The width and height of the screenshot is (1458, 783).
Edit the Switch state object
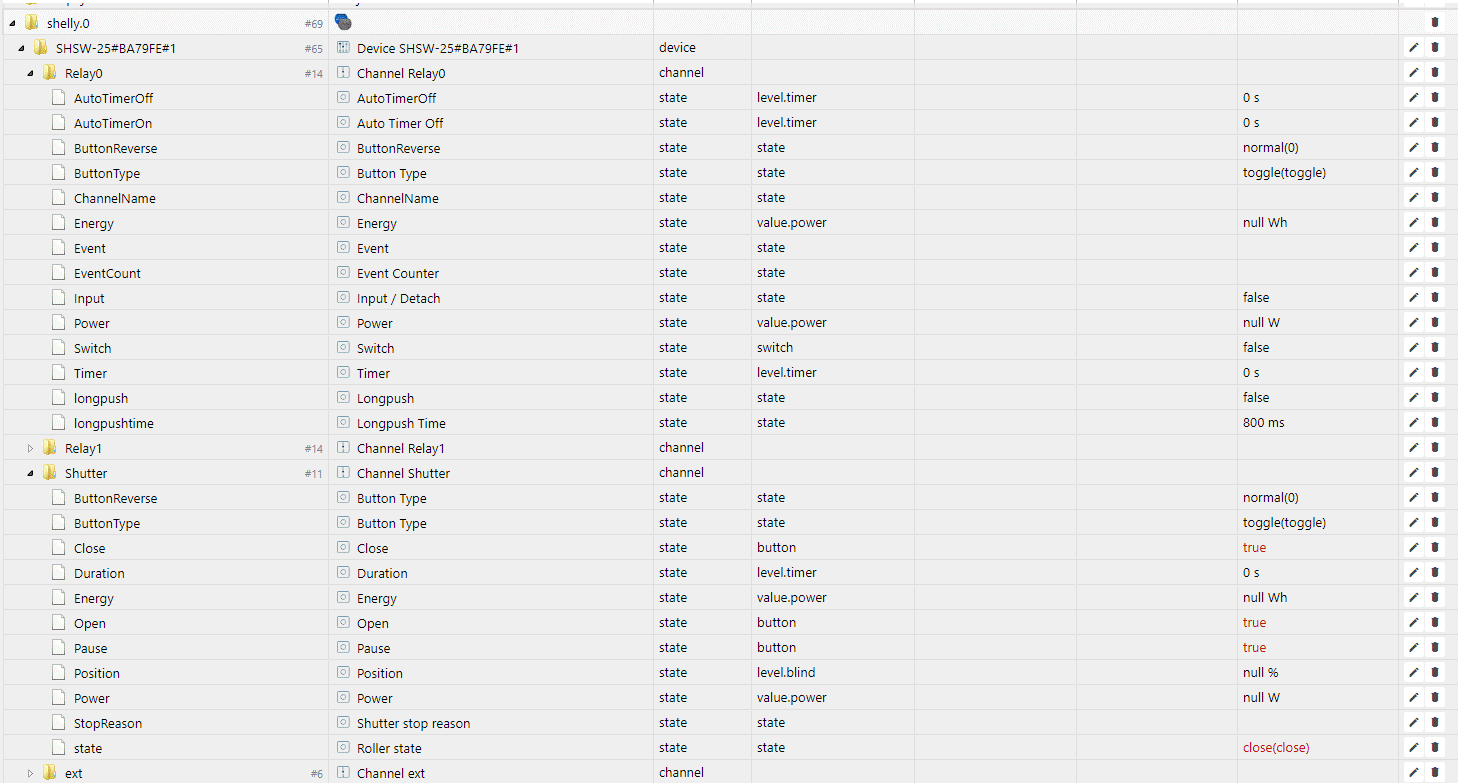pyautogui.click(x=1414, y=347)
